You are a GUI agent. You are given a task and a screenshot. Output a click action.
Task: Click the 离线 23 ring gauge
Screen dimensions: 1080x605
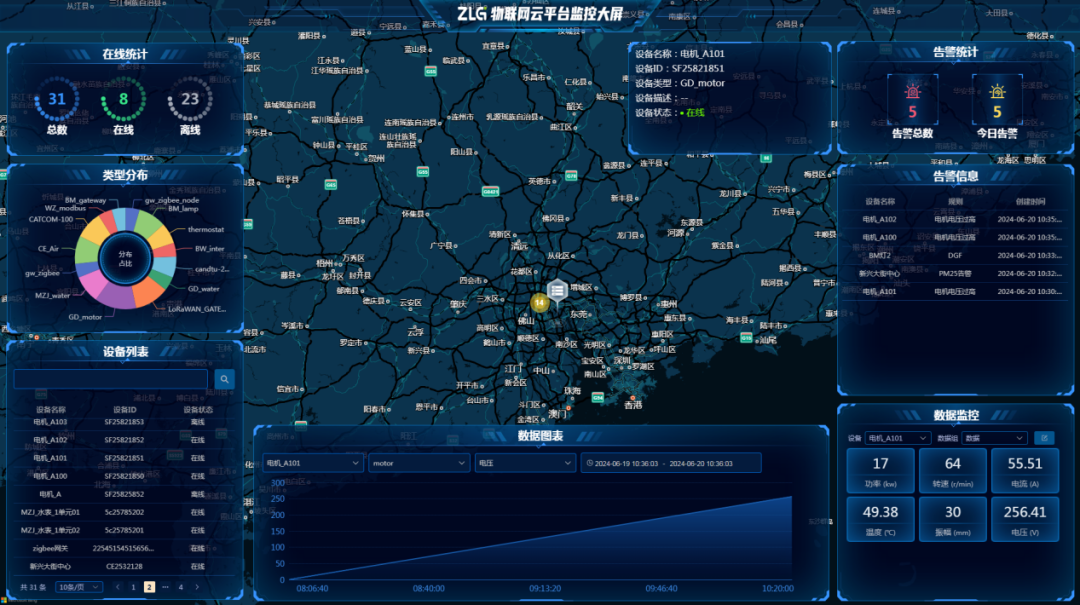point(190,99)
